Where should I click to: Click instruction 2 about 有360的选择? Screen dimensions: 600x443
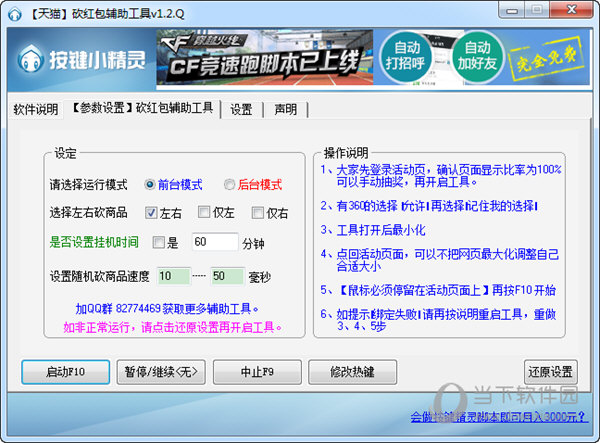pyautogui.click(x=429, y=206)
